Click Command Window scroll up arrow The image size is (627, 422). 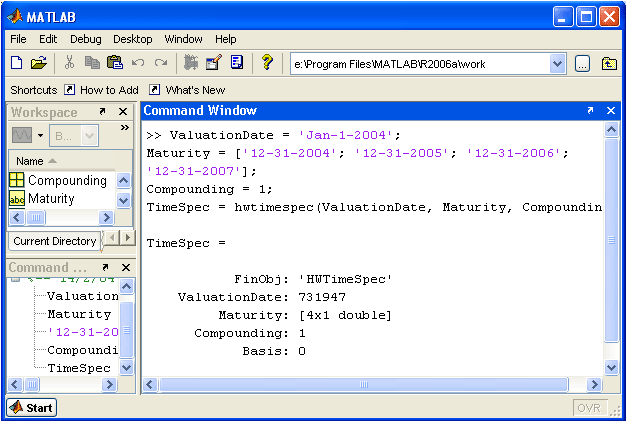click(x=611, y=130)
